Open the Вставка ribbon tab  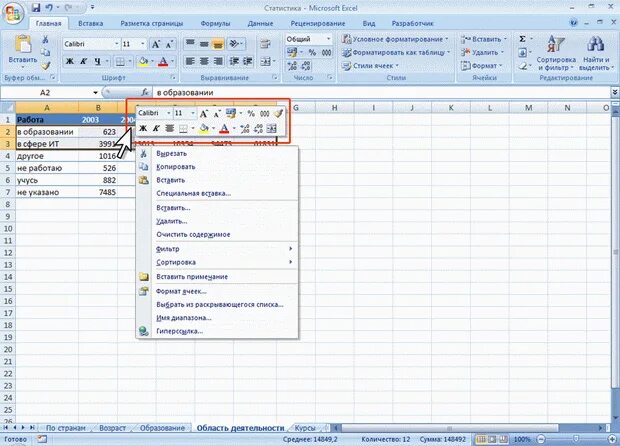tap(91, 23)
